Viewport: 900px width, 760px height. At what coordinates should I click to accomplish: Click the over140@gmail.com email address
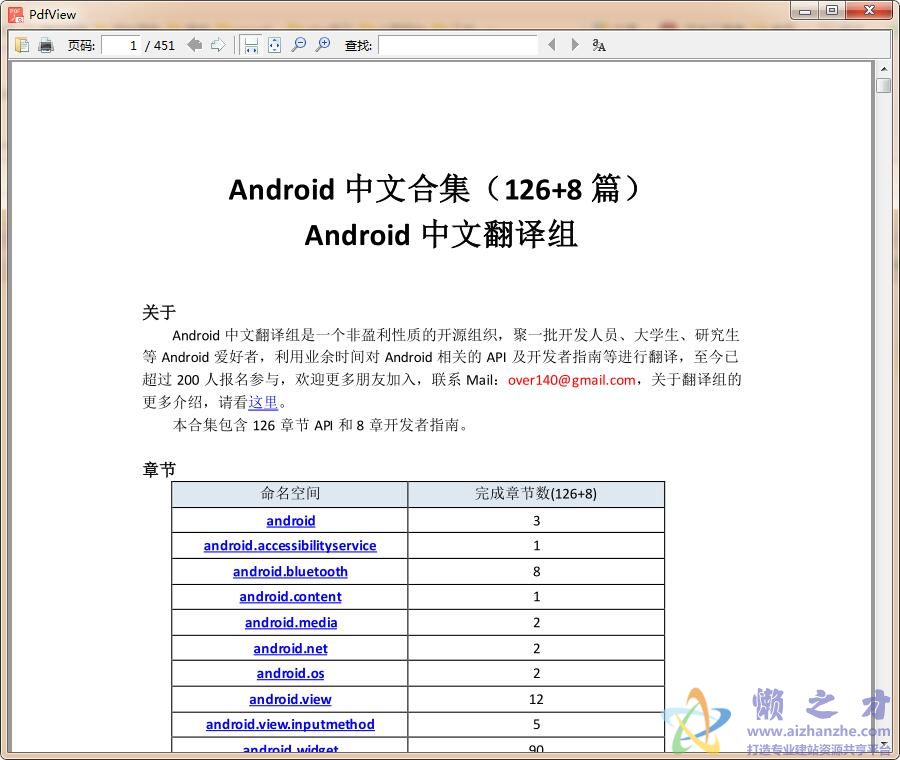pos(571,380)
